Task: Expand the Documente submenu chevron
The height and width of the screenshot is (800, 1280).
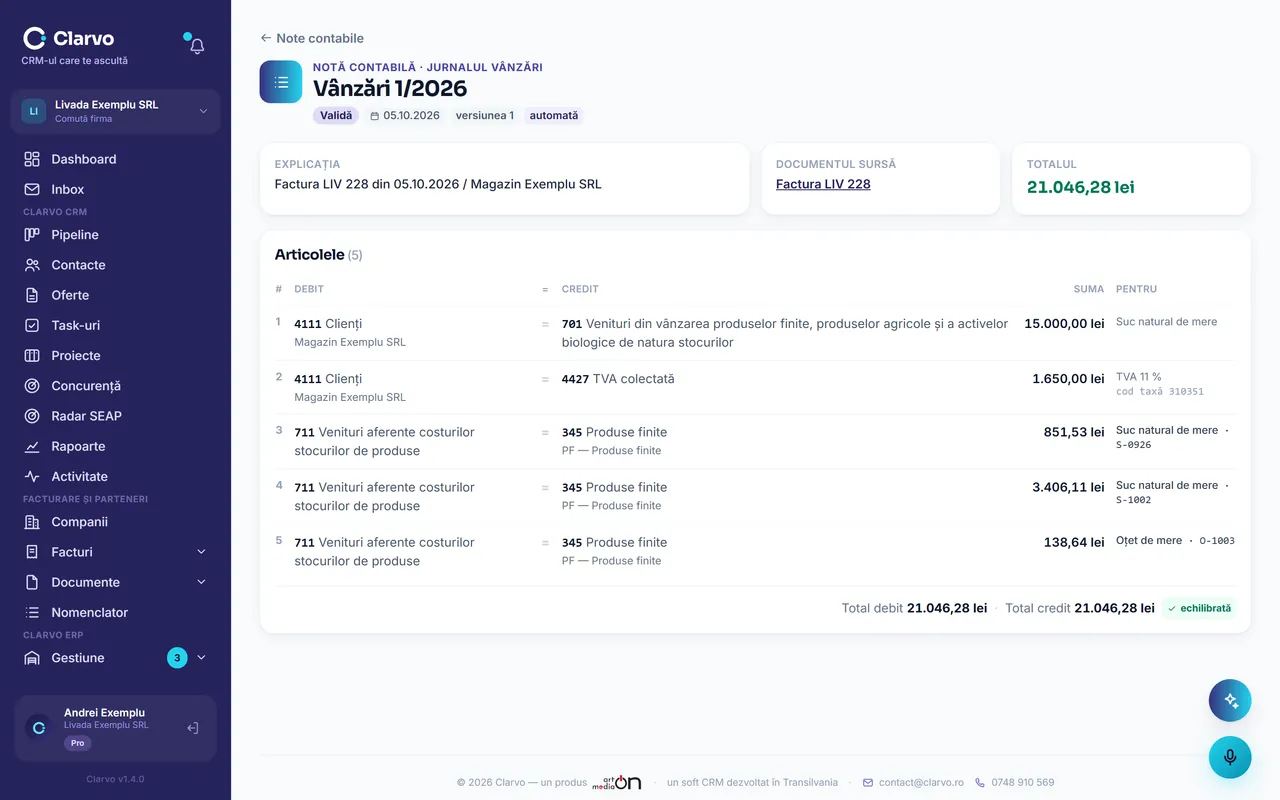Action: click(201, 582)
